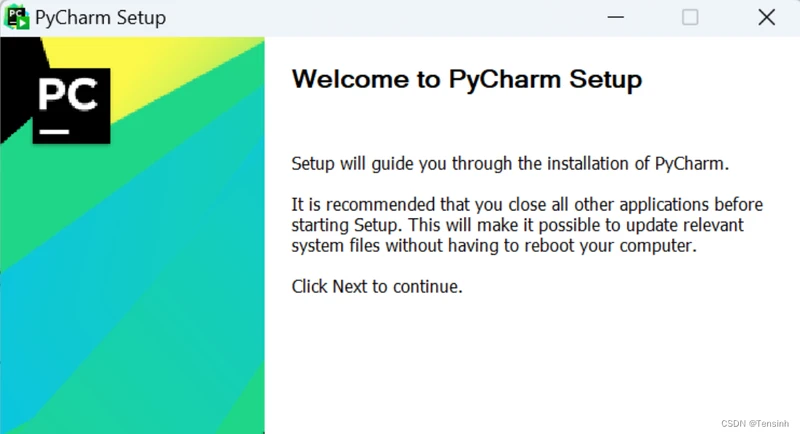This screenshot has width=800, height=434.
Task: Click the "Click Next to continue." text
Action: 377,287
